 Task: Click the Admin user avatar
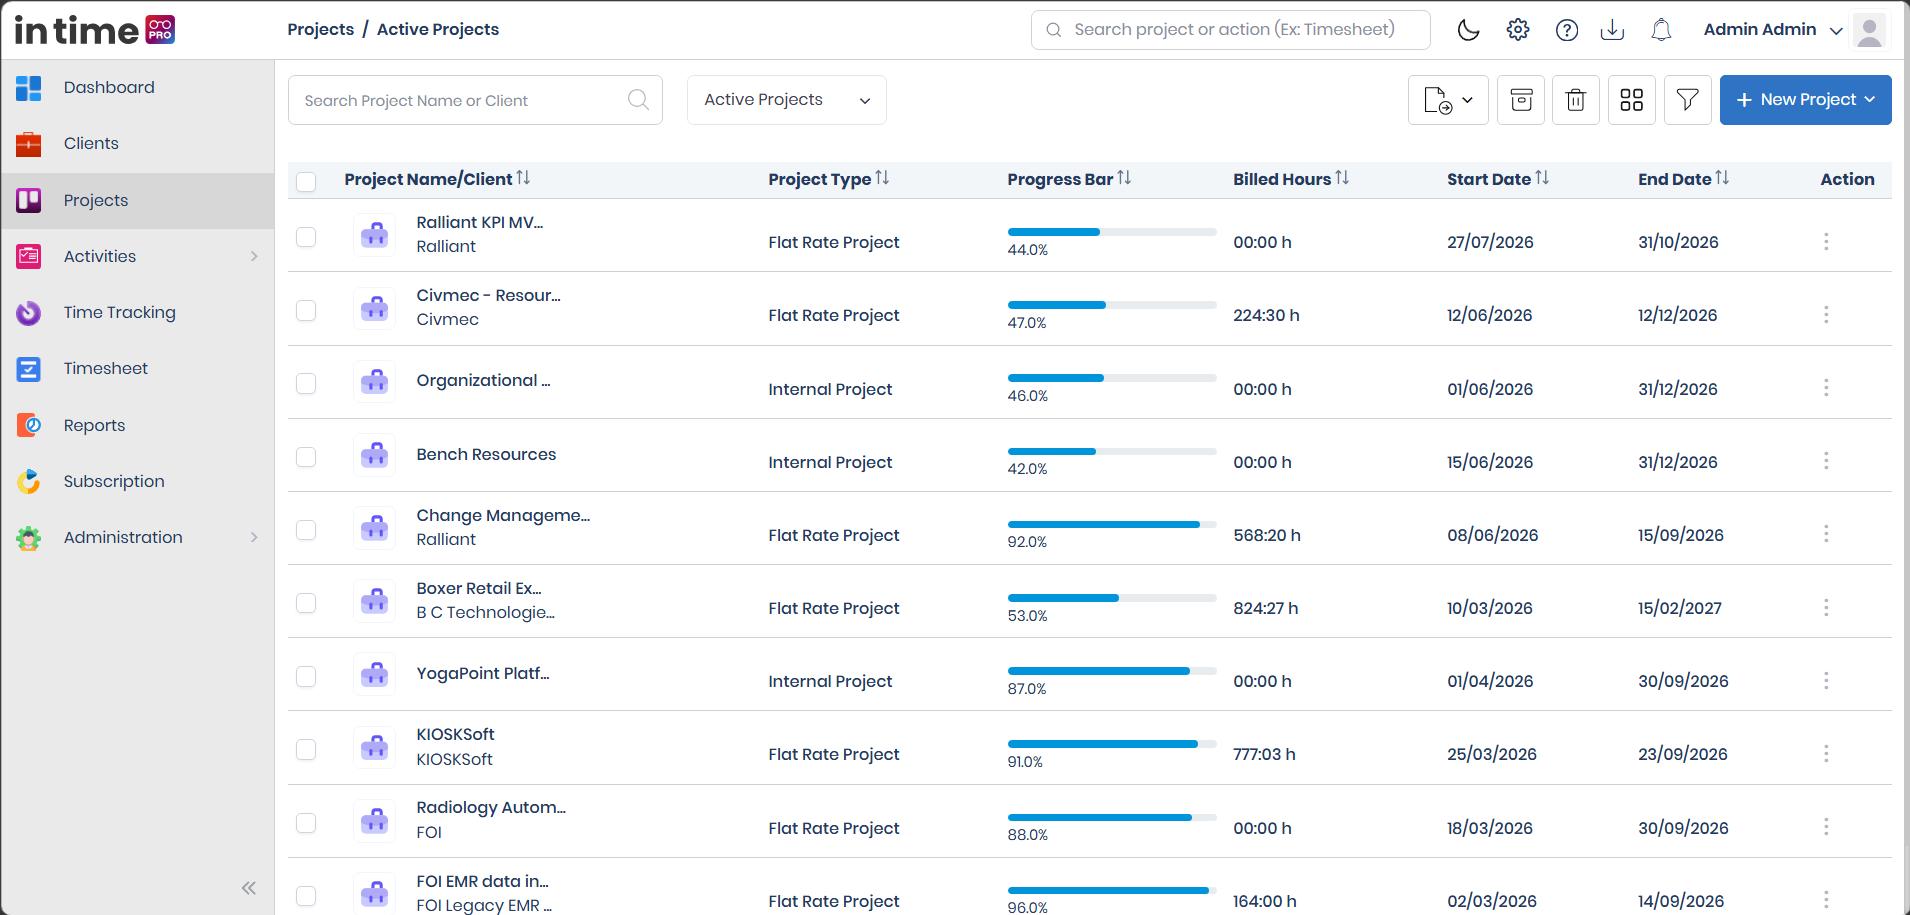(x=1869, y=30)
